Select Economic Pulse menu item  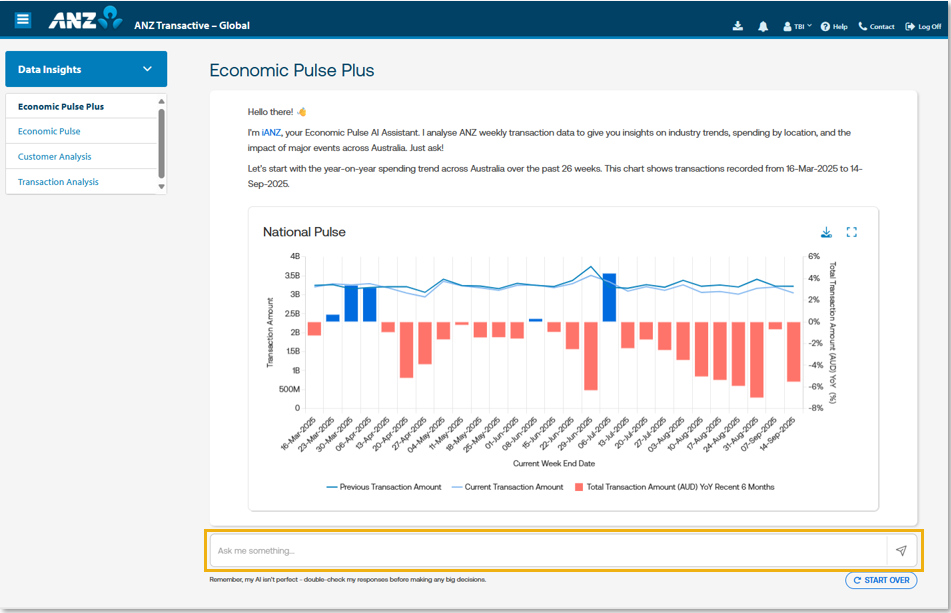coord(49,131)
